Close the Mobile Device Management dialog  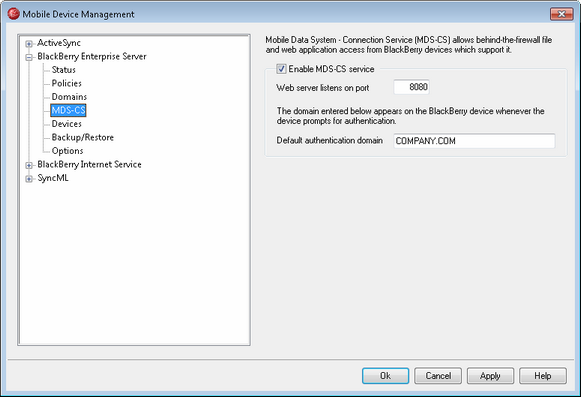click(x=561, y=14)
